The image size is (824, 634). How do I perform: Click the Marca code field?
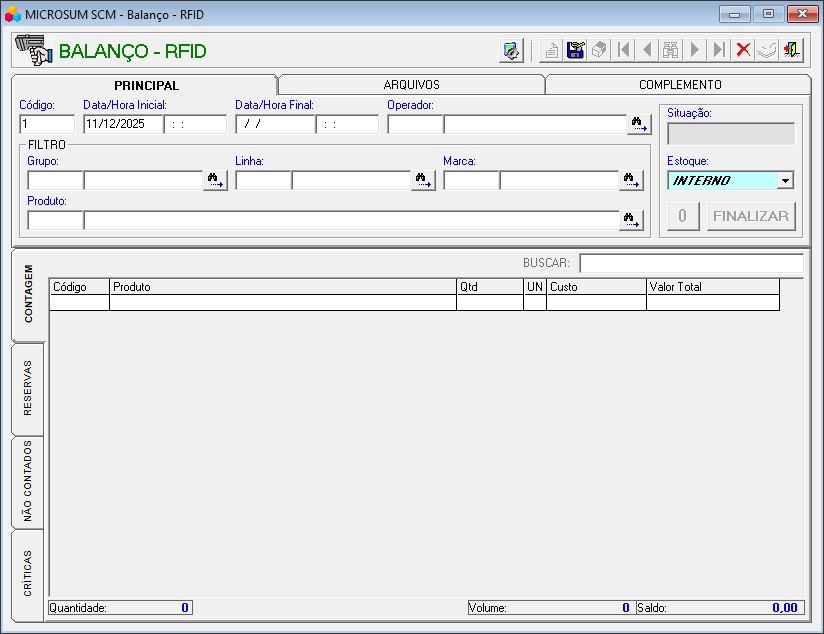click(x=471, y=180)
